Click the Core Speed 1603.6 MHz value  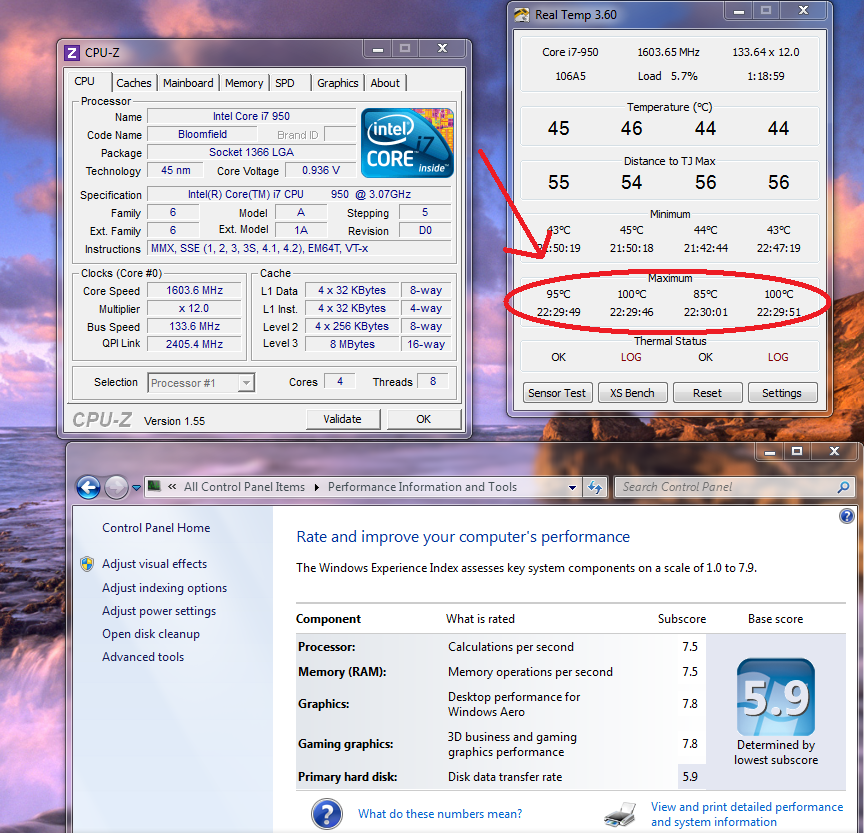(195, 290)
